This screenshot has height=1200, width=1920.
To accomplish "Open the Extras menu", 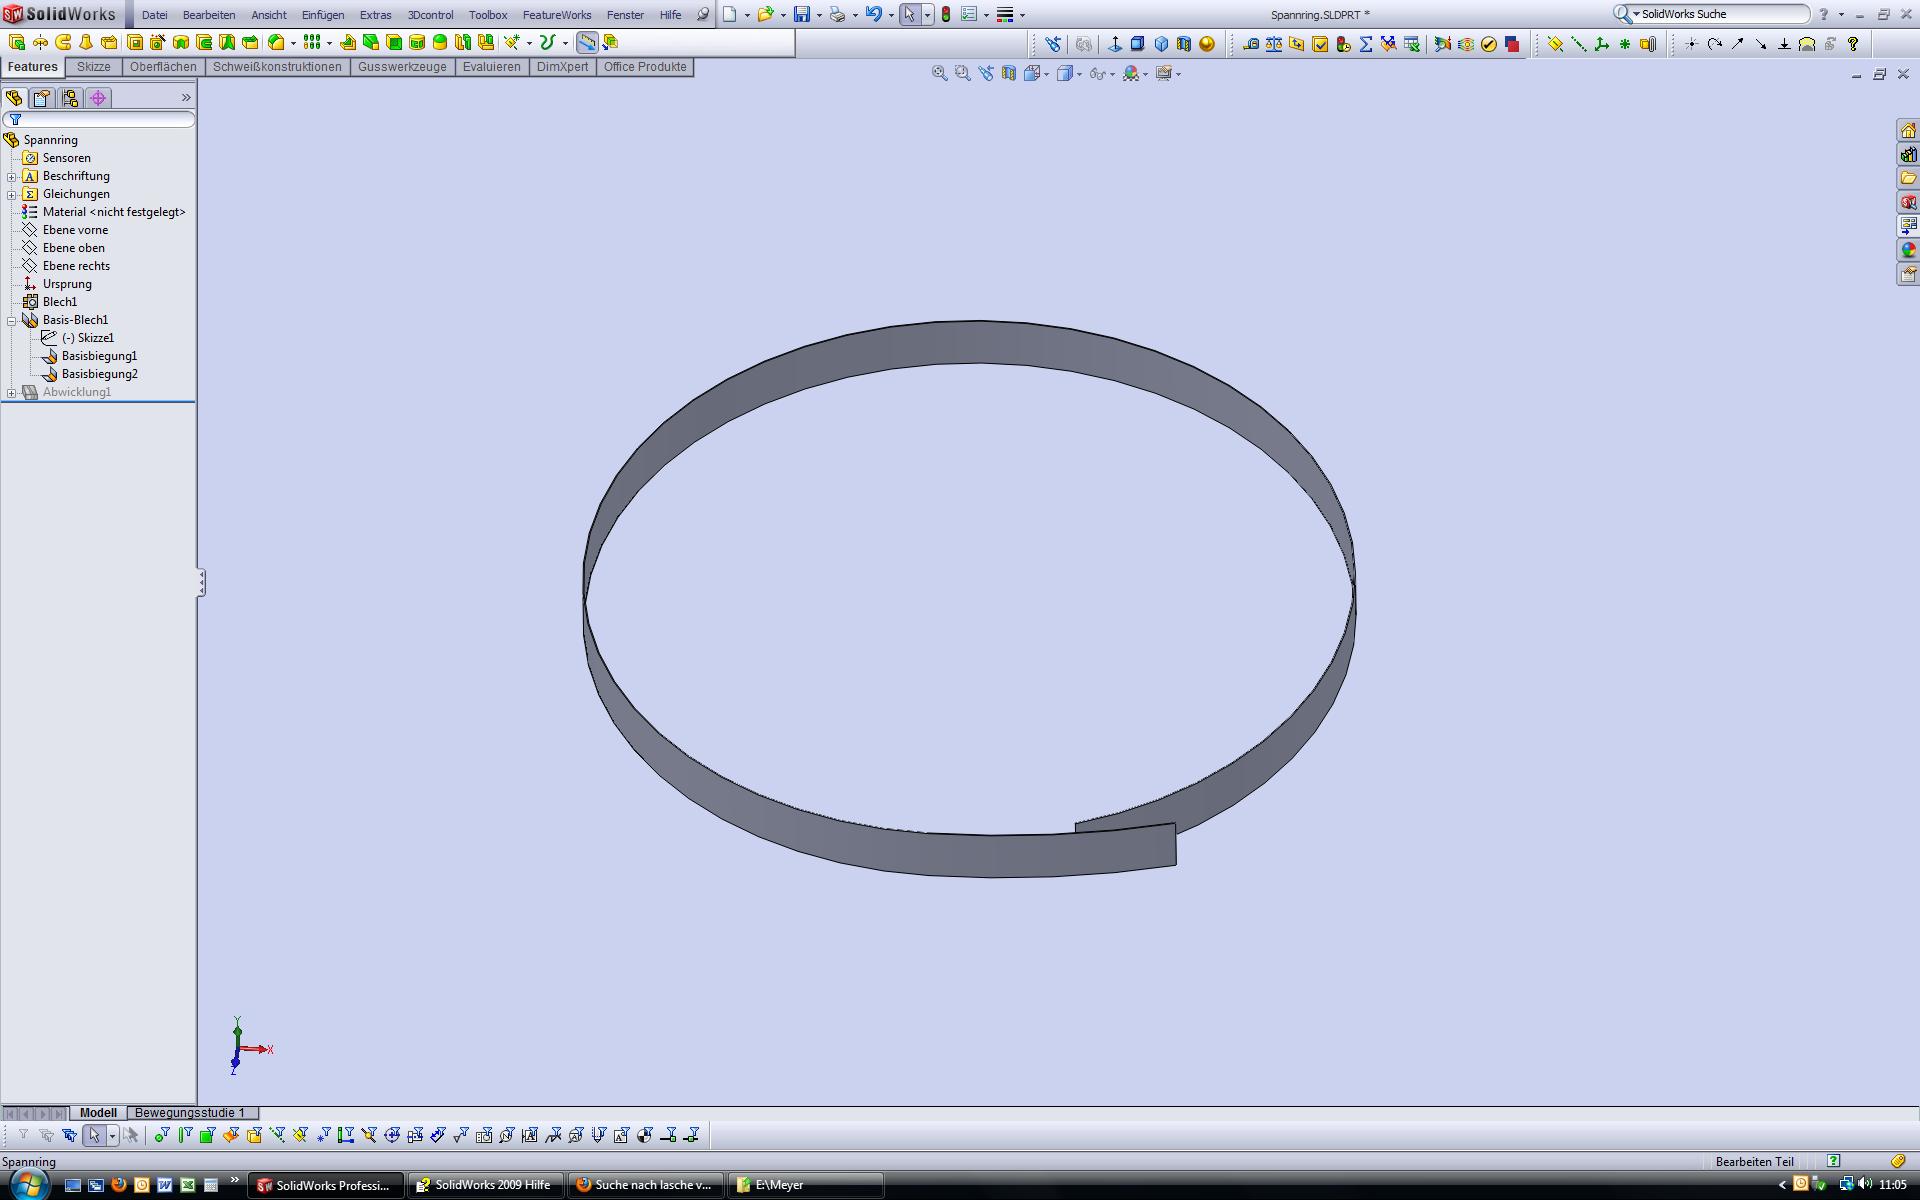I will pyautogui.click(x=376, y=15).
